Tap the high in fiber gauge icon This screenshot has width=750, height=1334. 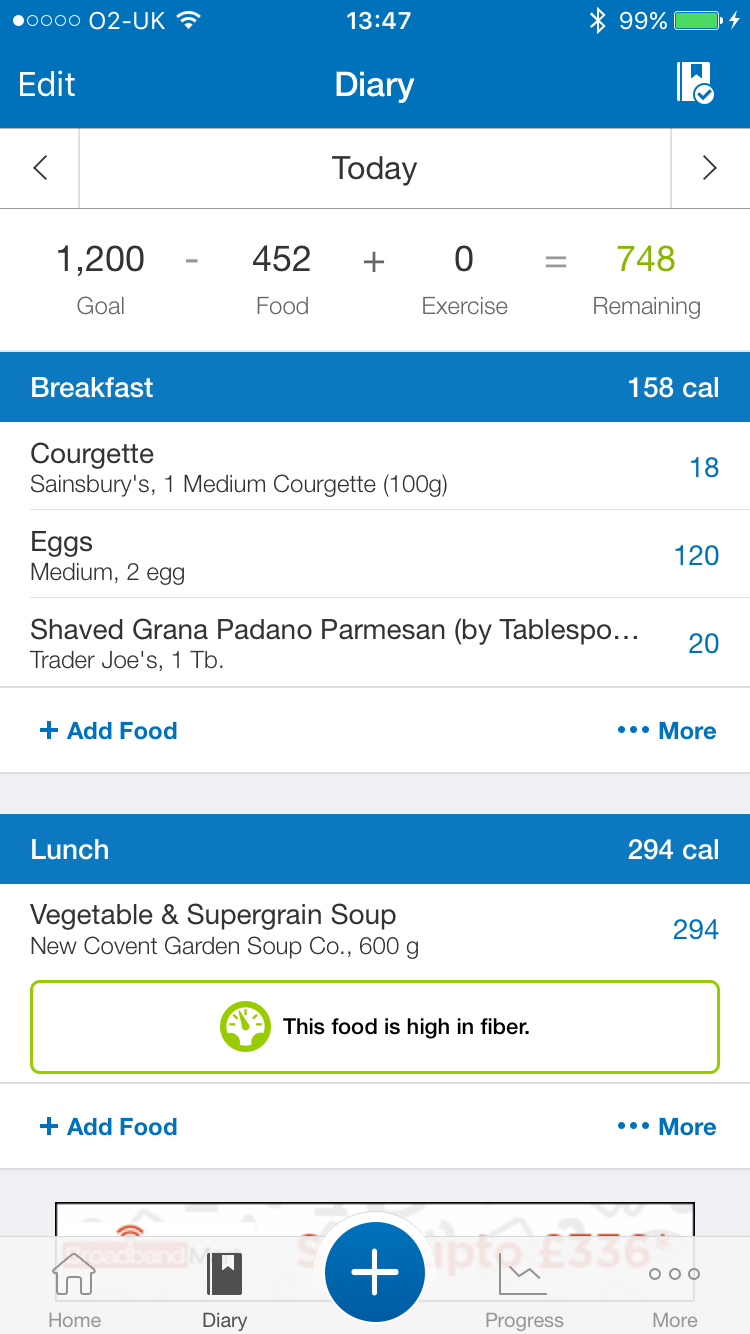245,1026
